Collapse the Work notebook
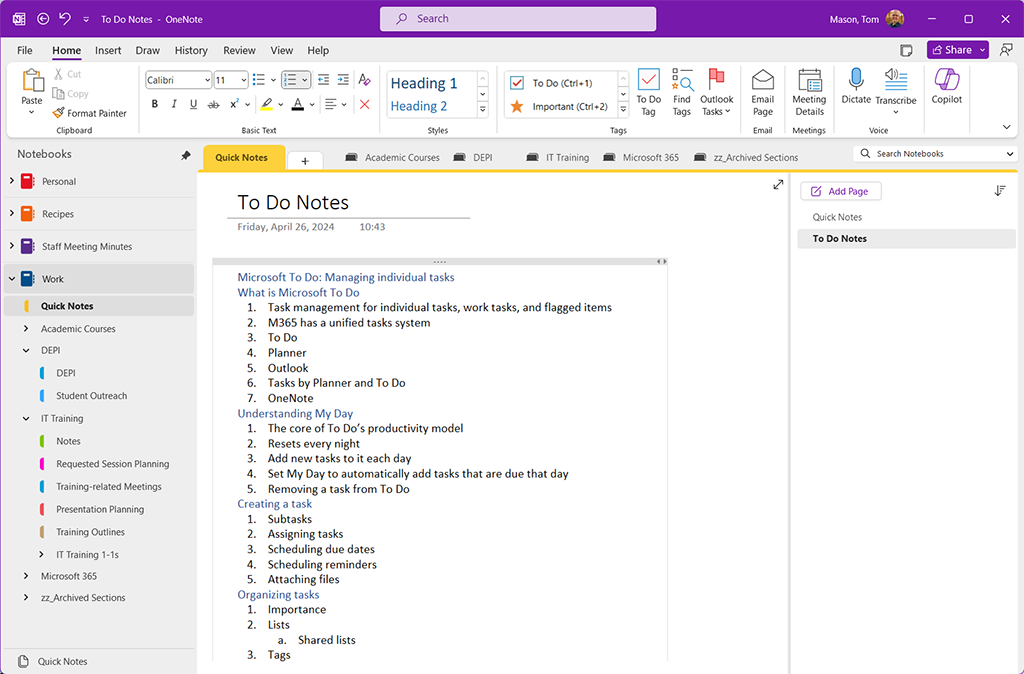The height and width of the screenshot is (674, 1024). [x=10, y=278]
